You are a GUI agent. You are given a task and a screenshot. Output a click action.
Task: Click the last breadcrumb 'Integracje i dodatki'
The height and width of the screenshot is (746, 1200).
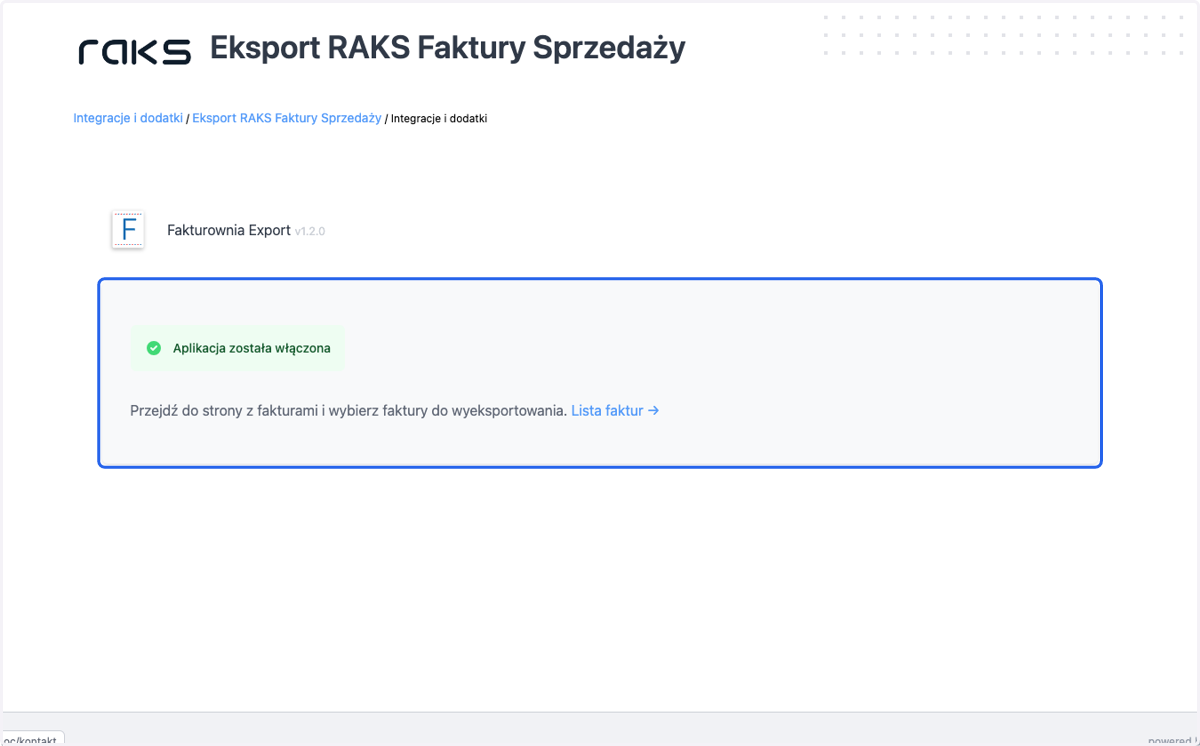pos(439,118)
